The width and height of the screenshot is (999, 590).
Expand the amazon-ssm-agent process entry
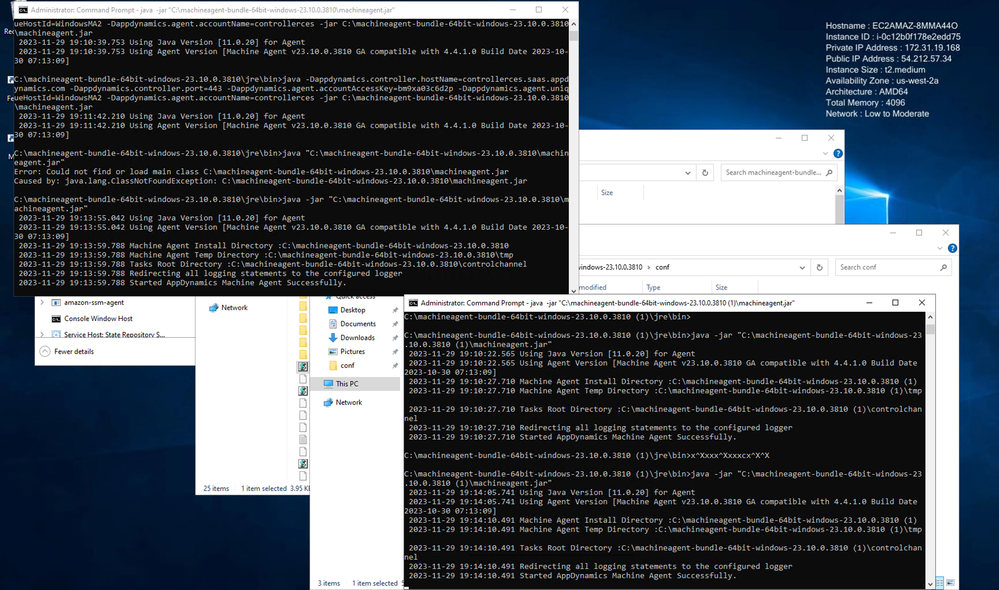42,302
